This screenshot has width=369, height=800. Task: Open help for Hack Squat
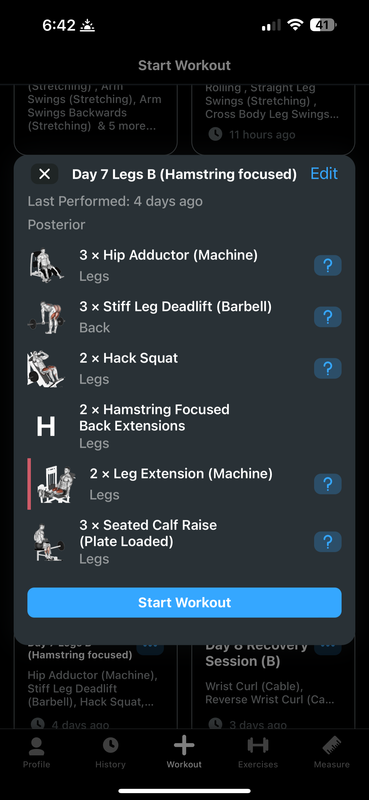328,368
